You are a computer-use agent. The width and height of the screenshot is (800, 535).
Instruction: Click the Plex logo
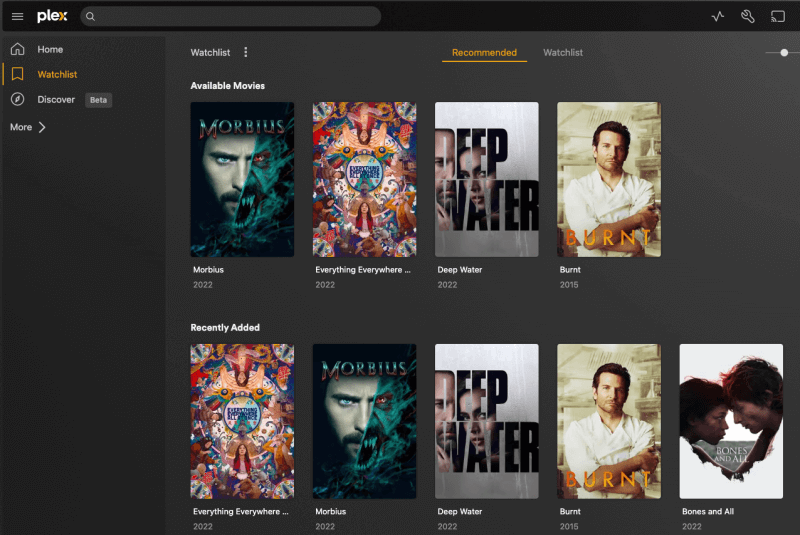(52, 16)
